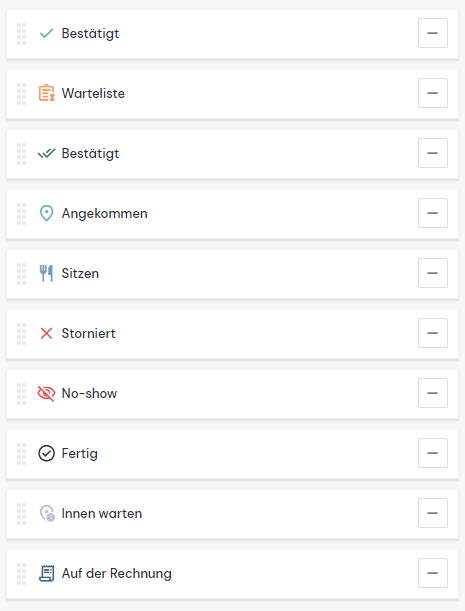This screenshot has width=465, height=611.
Task: Click the No-show crossed-eye icon
Action: [46, 393]
